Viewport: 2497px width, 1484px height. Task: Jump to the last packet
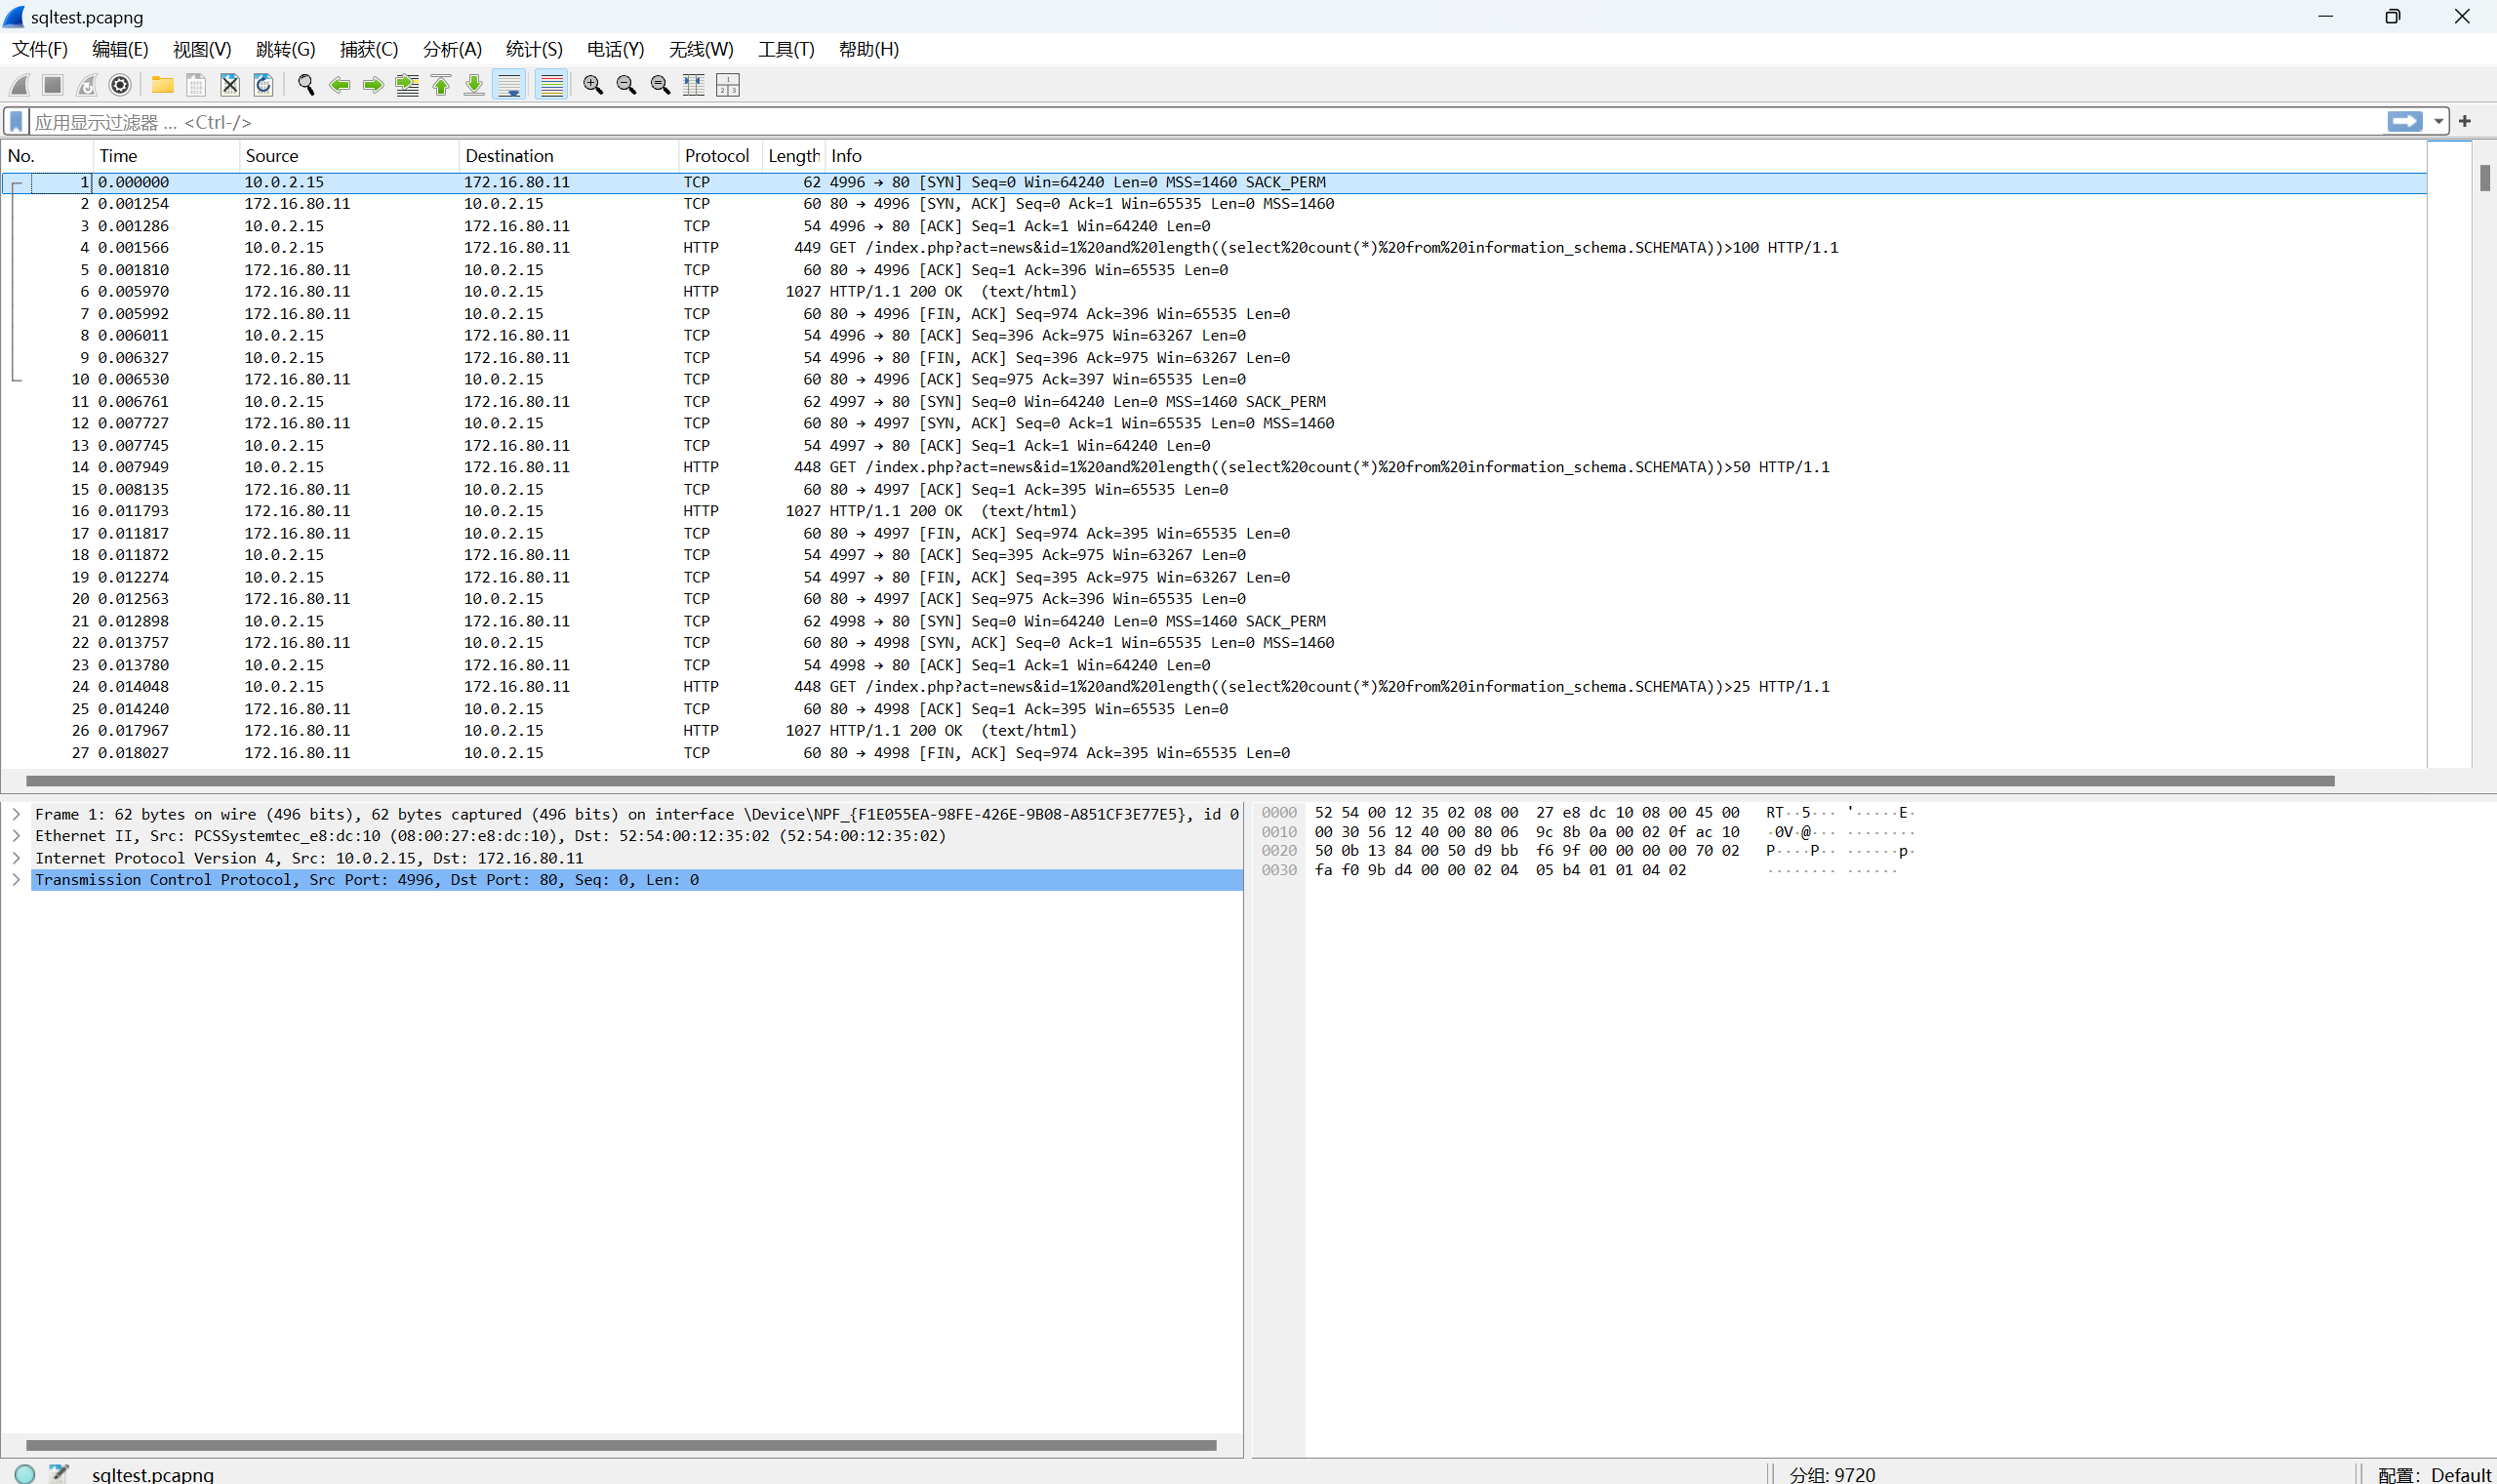474,85
